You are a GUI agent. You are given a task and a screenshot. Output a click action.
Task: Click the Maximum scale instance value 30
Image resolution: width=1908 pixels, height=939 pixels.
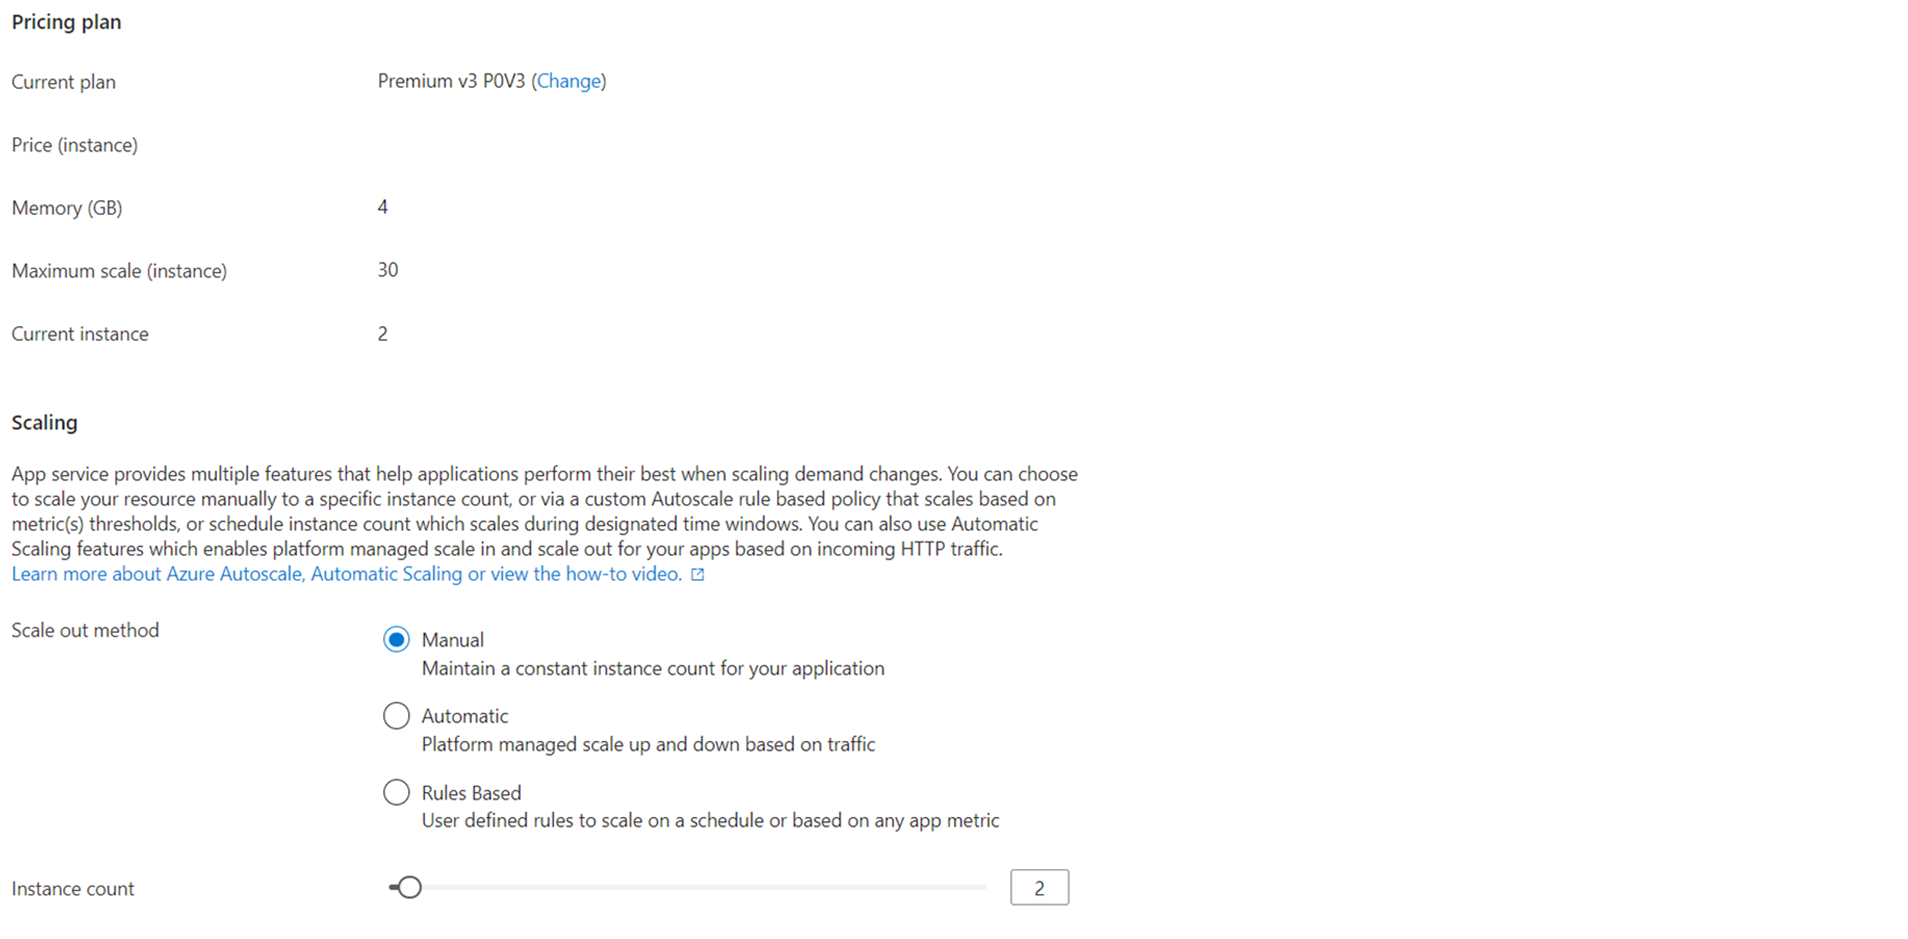[x=387, y=269]
